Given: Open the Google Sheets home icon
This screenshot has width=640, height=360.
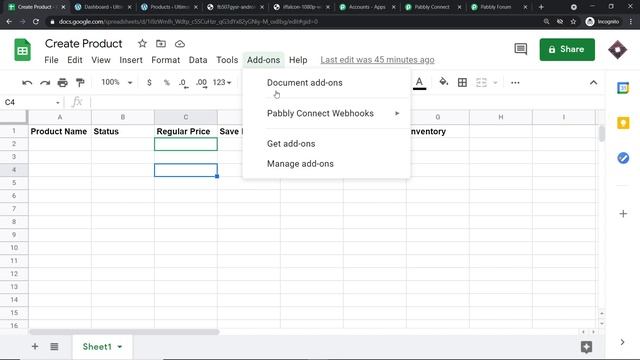Looking at the screenshot, I should point(22,50).
